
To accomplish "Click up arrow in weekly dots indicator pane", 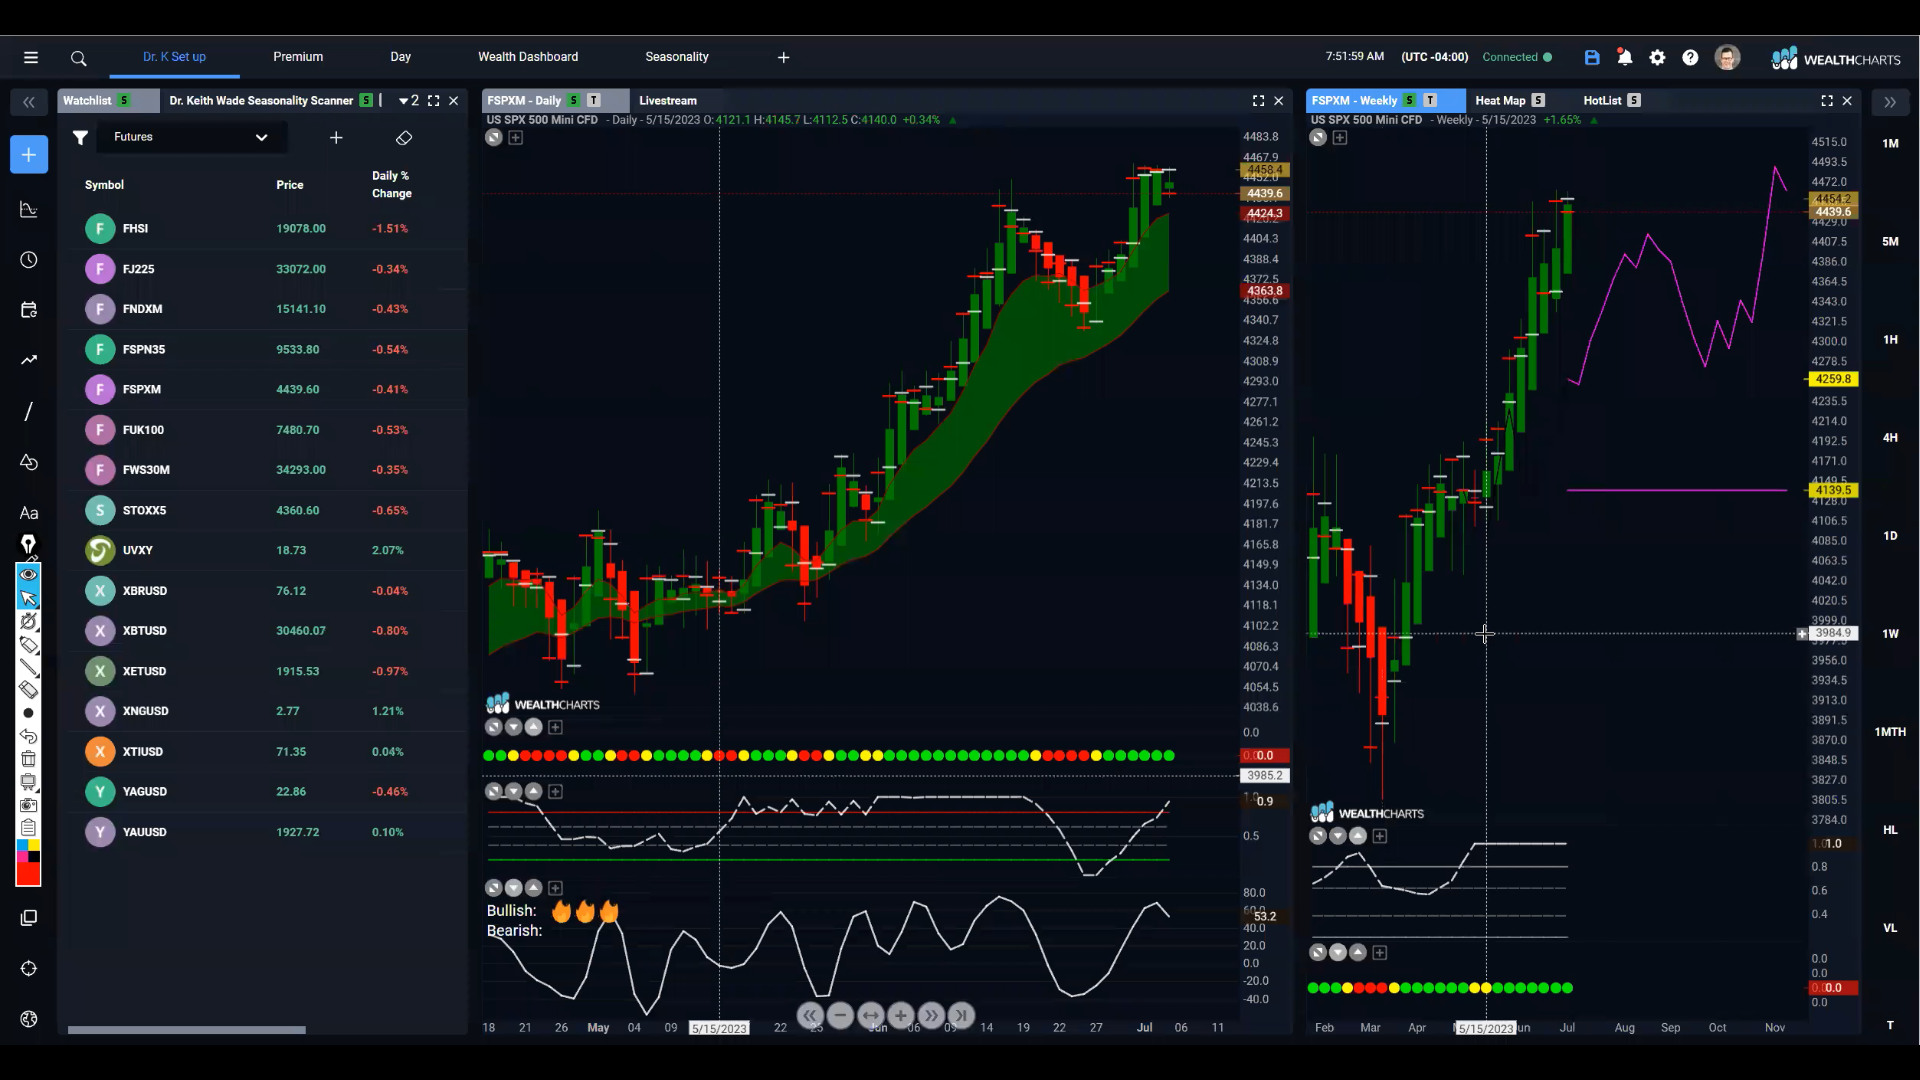I will (x=1358, y=953).
